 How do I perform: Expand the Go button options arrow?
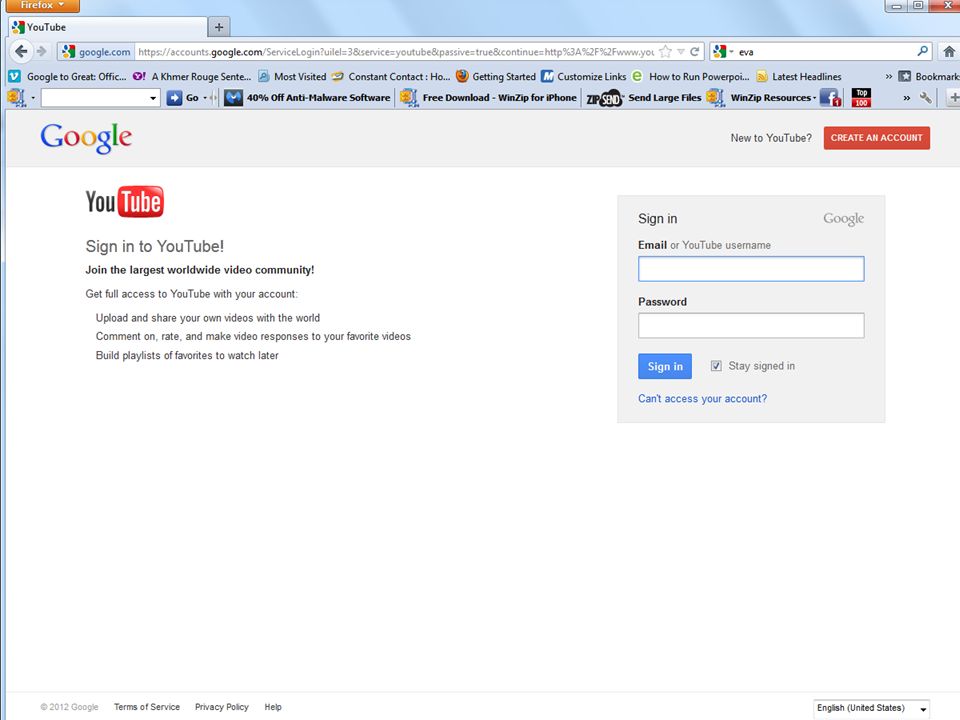point(205,98)
